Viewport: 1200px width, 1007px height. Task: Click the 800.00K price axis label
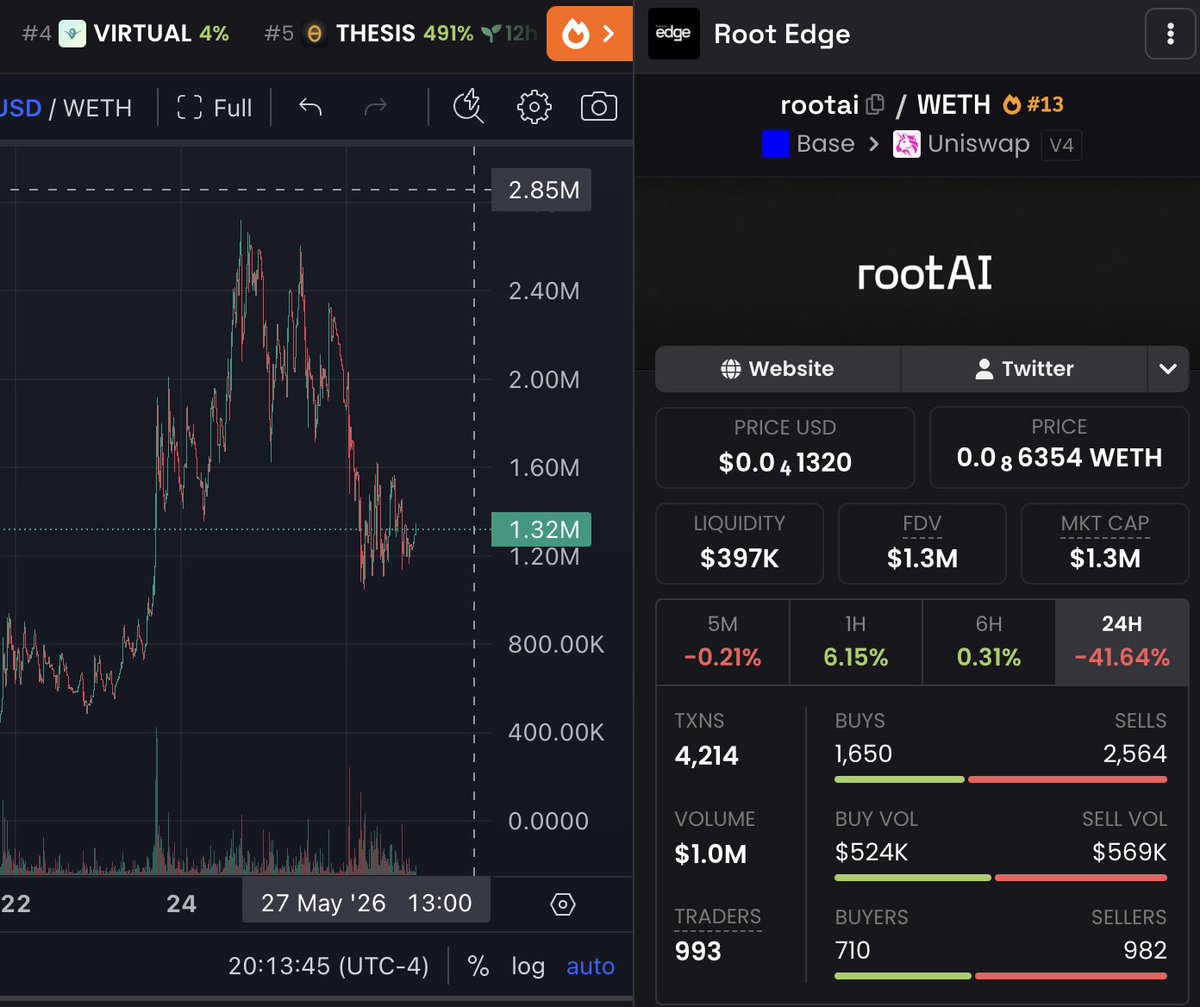556,644
